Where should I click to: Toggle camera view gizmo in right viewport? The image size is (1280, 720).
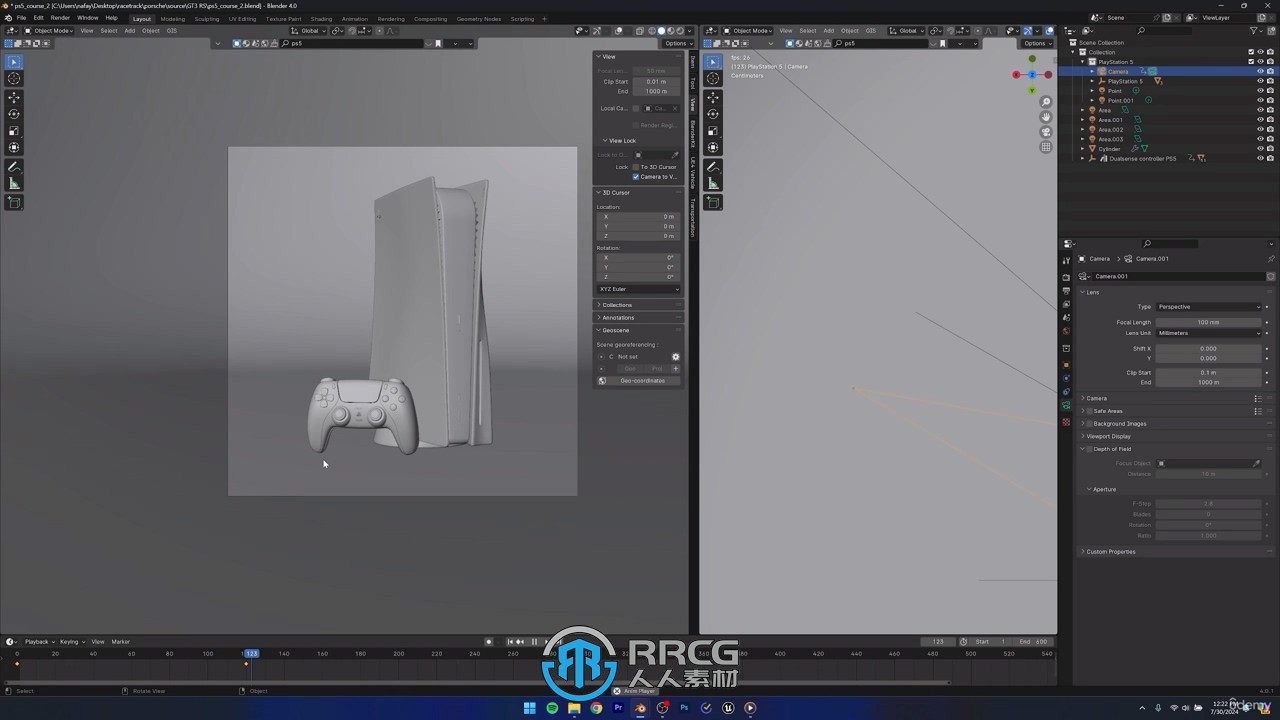pyautogui.click(x=1046, y=132)
